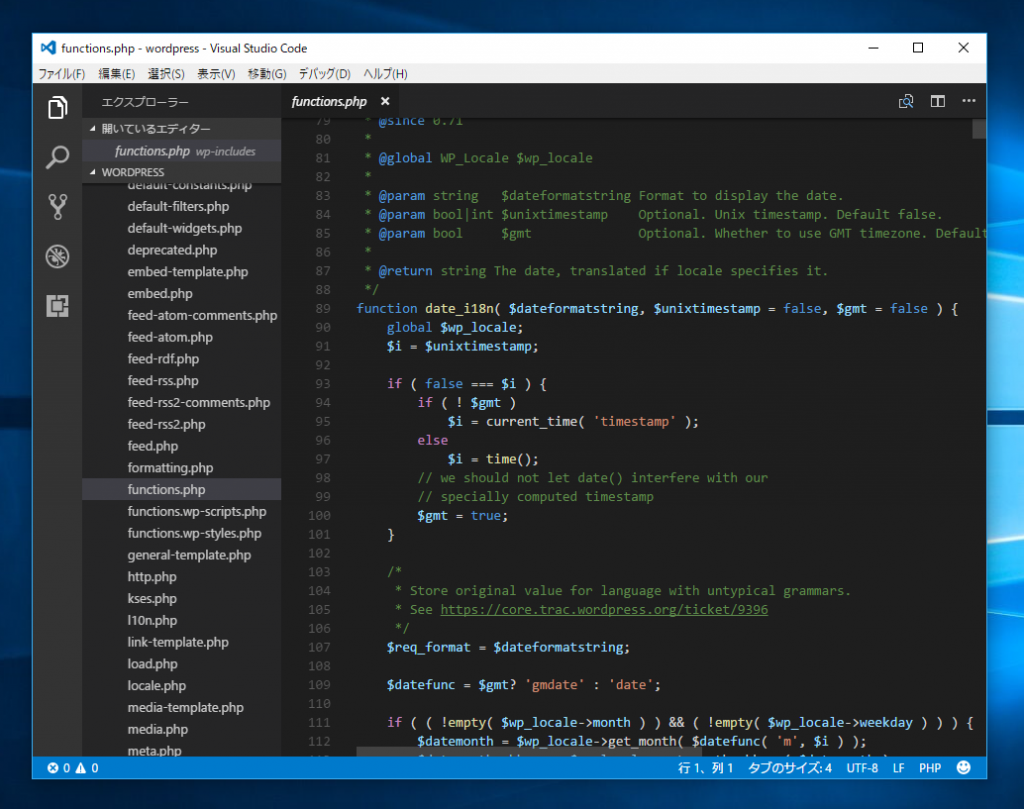
Task: Send feedback via the status bar smiley
Action: (x=962, y=768)
